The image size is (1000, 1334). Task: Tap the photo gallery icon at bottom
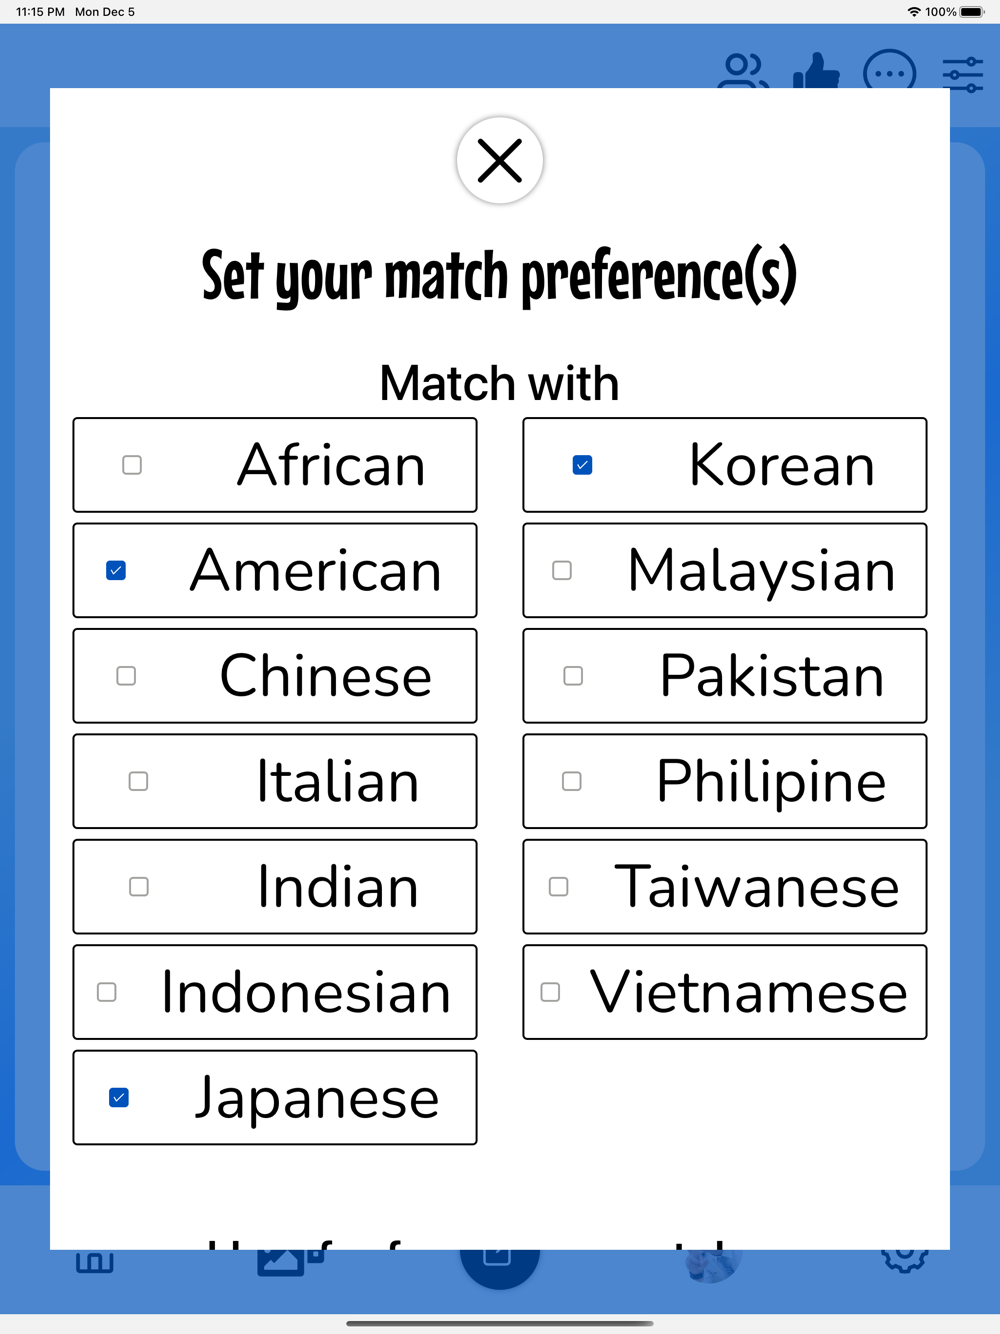coord(291,1261)
